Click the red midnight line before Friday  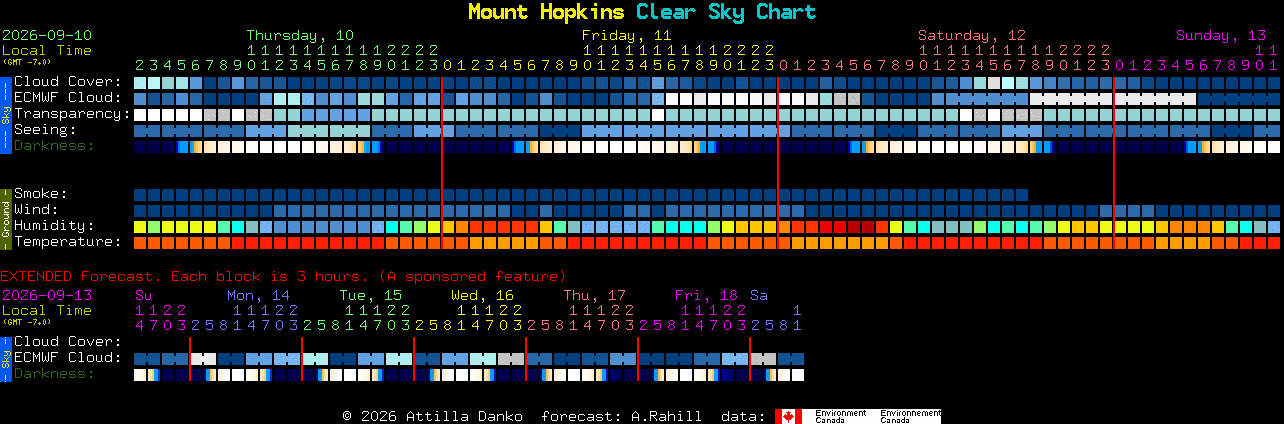tap(442, 162)
